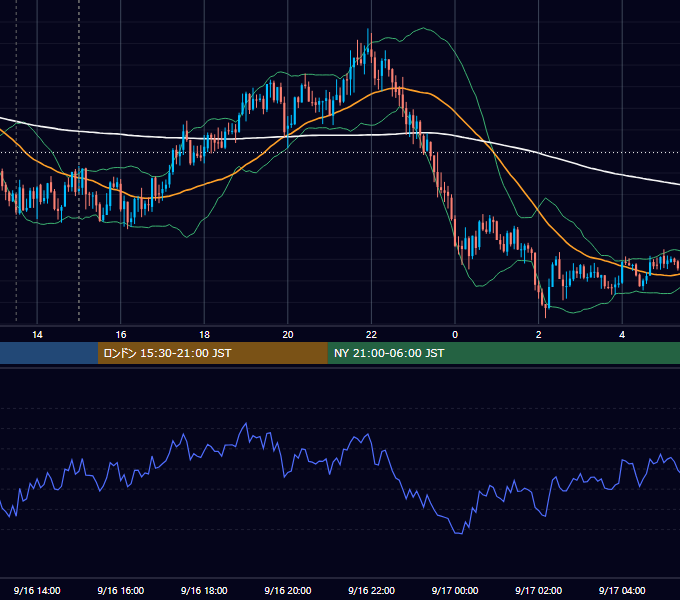
Task: Click the time axis label 14
Action: pyautogui.click(x=37, y=335)
